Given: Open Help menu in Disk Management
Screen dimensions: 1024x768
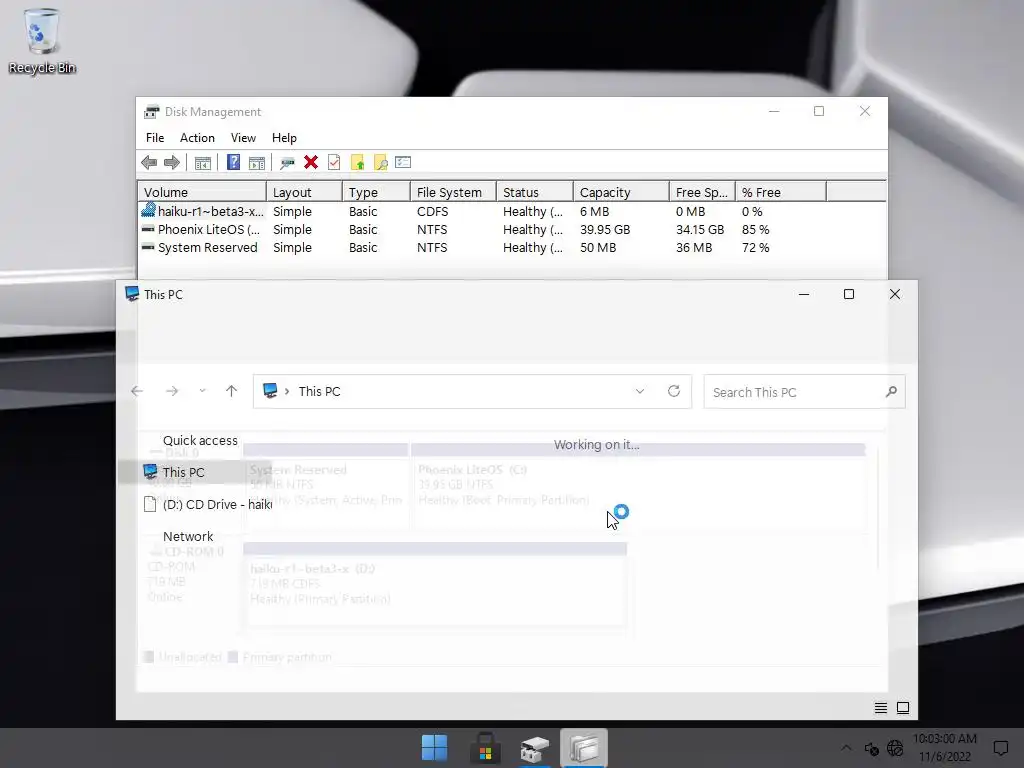Looking at the screenshot, I should 284,138.
